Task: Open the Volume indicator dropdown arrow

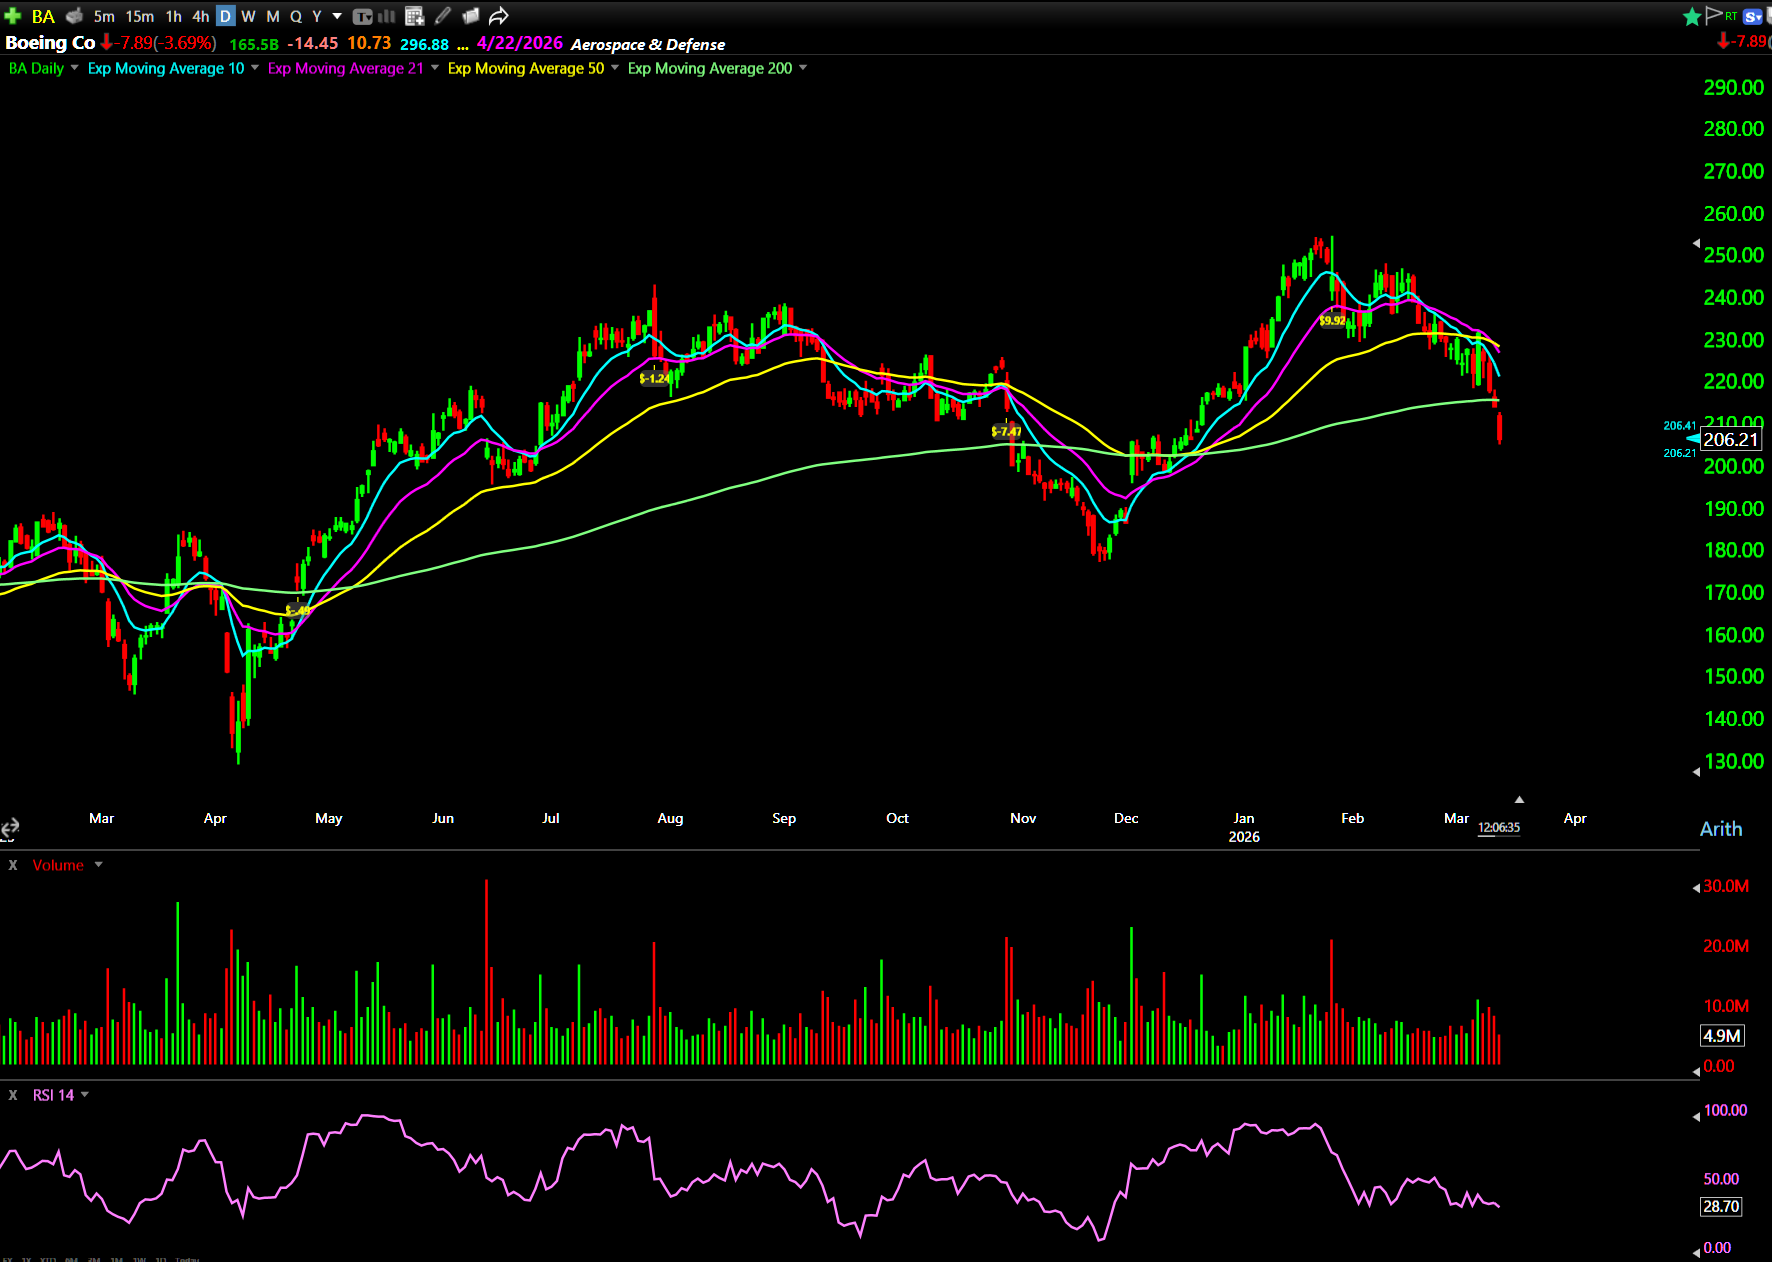Action: (98, 865)
